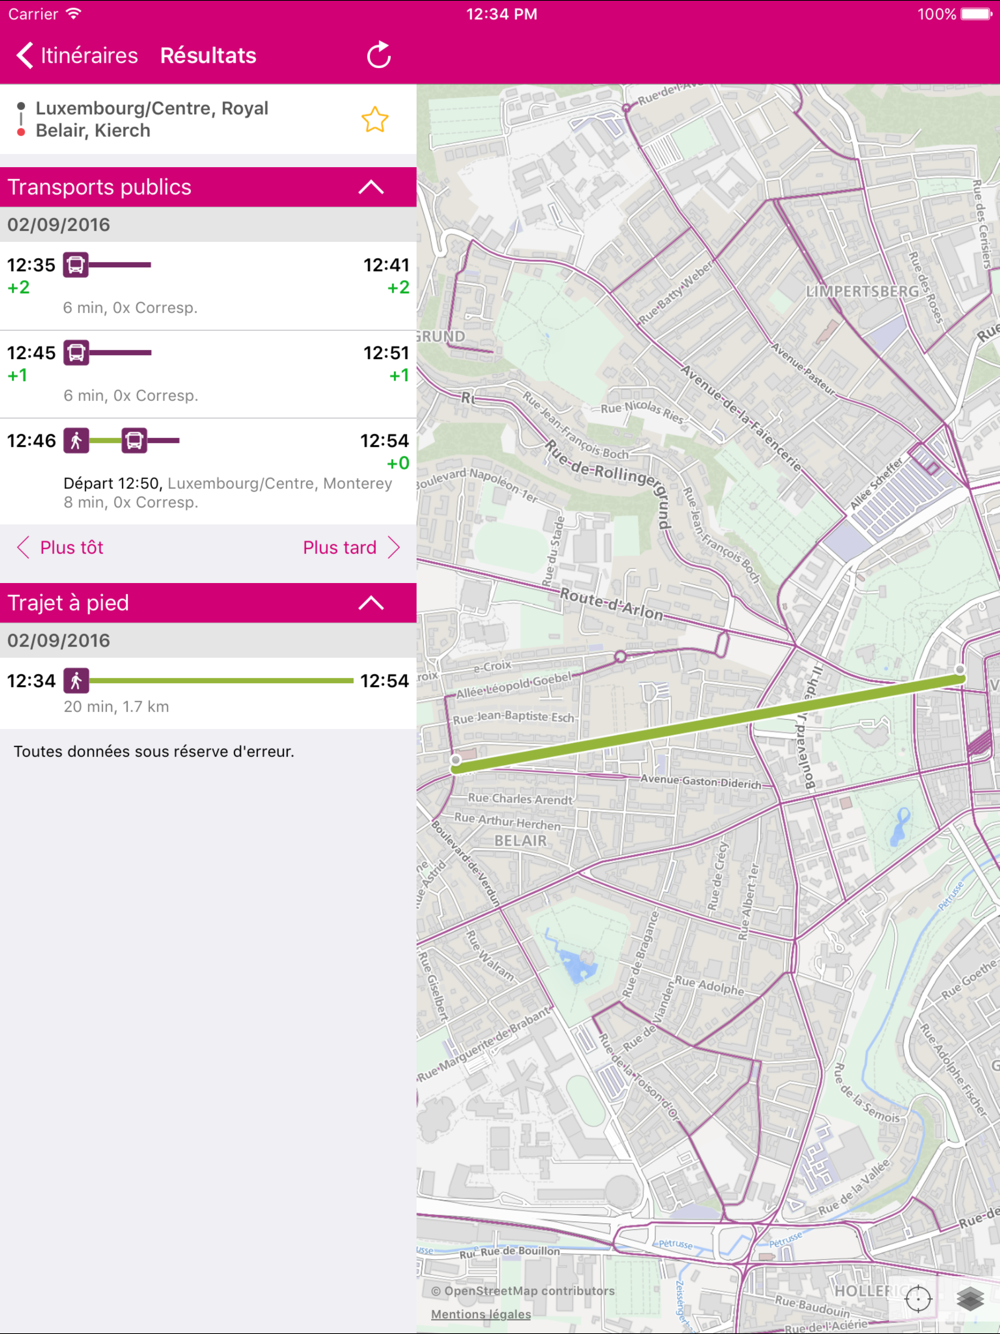Open '20 min, 1.7 km' walk details
This screenshot has height=1334, width=1000.
click(116, 707)
